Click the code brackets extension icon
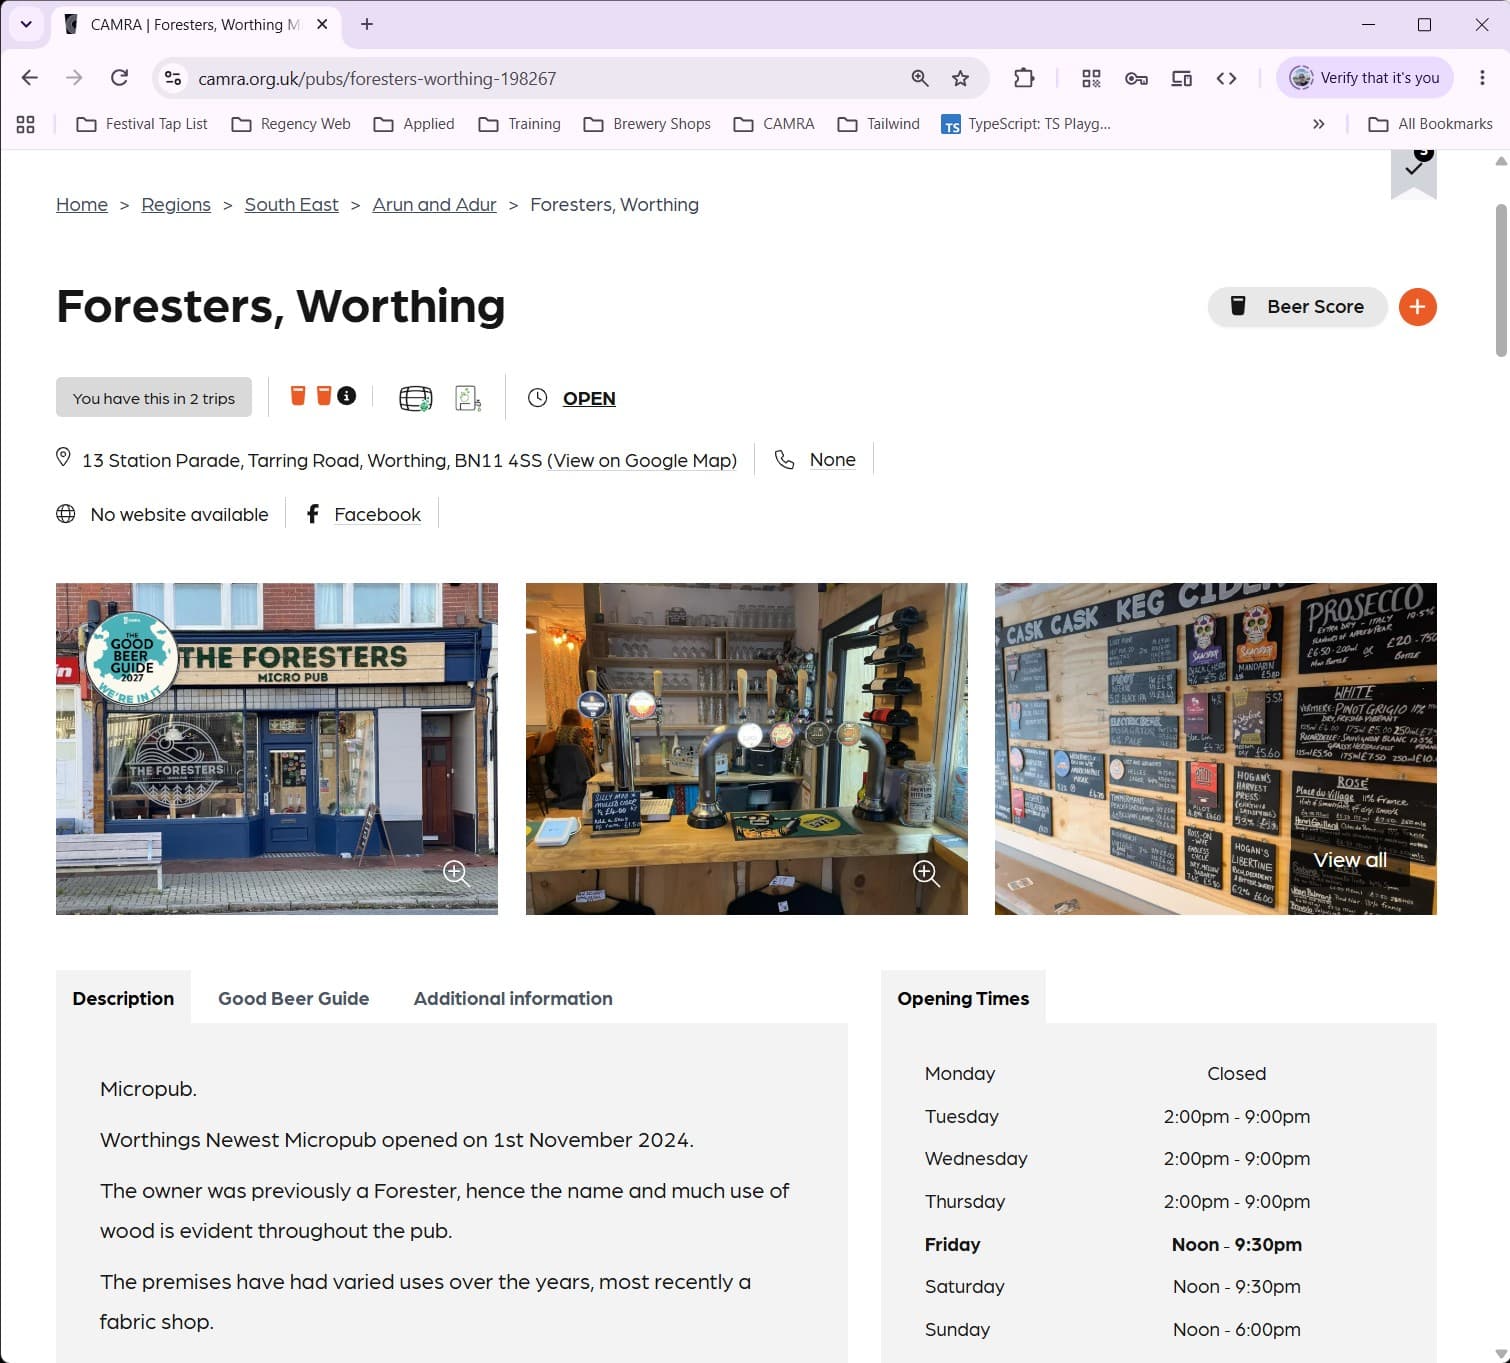 (1226, 78)
